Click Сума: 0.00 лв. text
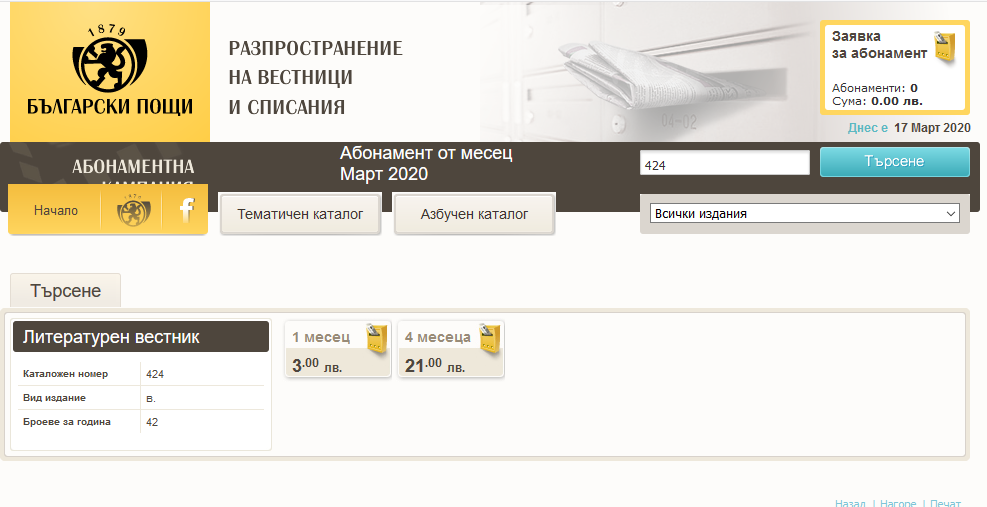 (x=877, y=101)
